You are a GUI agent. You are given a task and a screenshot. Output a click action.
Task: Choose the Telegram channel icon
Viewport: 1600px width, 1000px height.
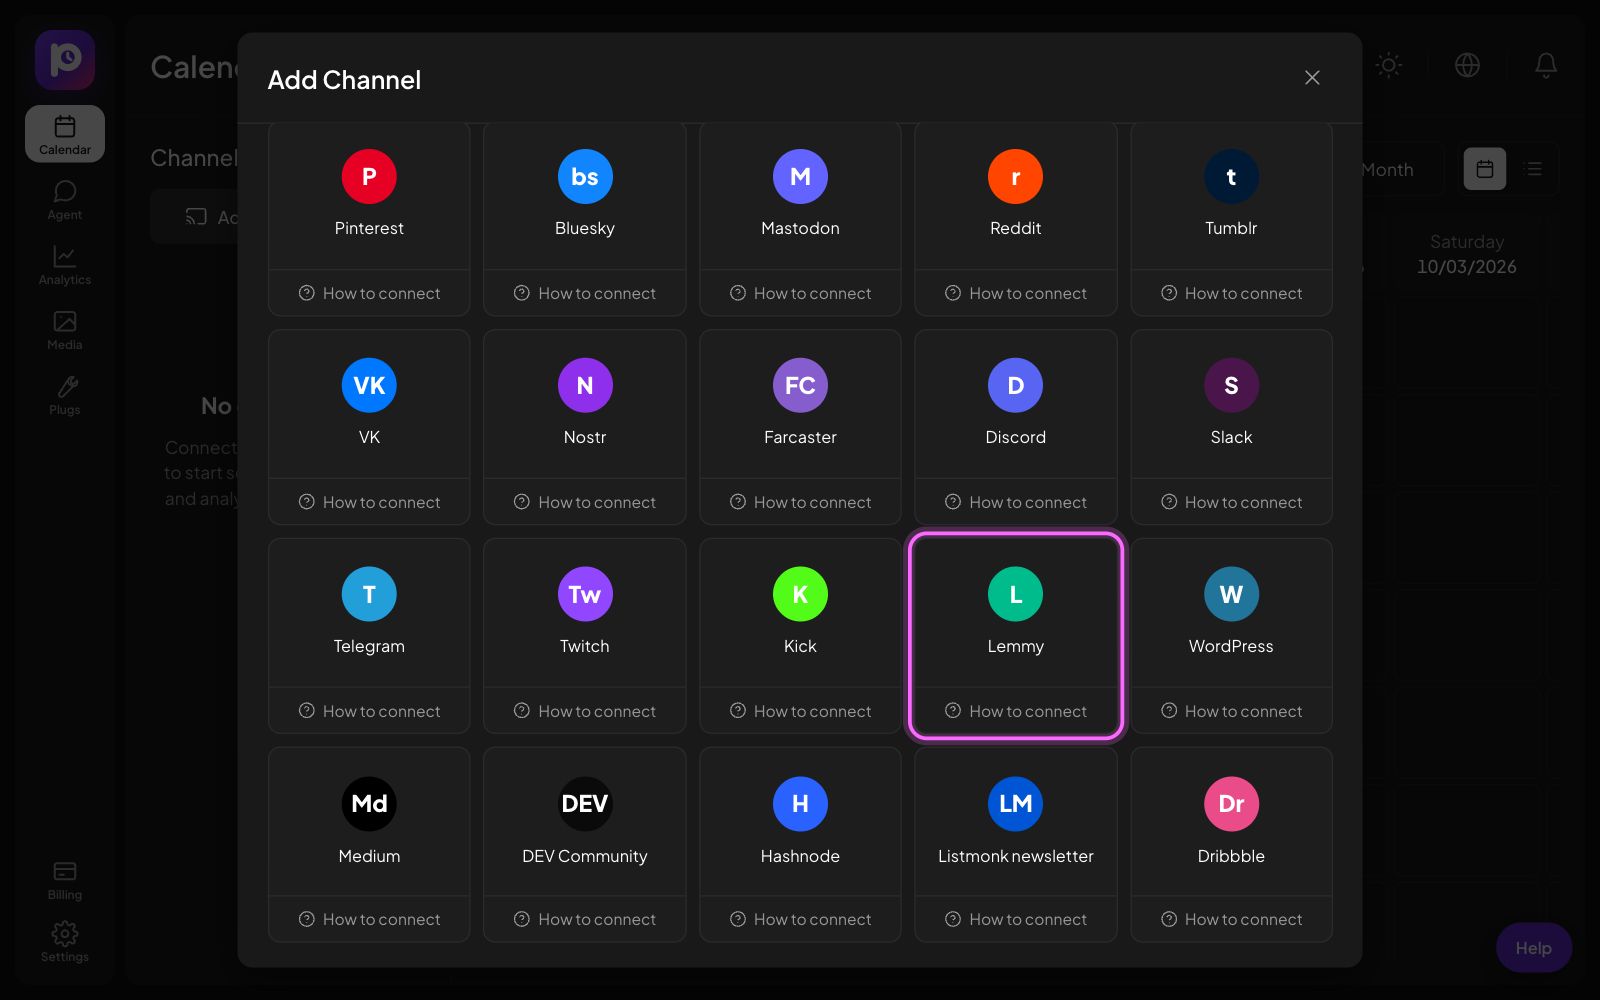click(369, 595)
